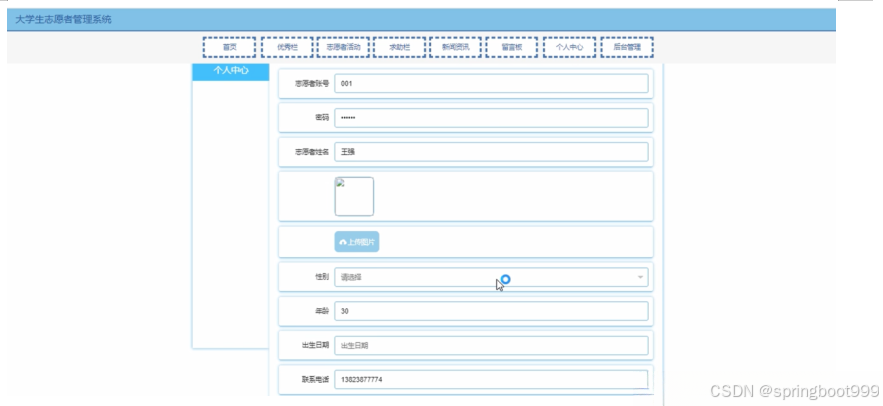Click the broken avatar image thumbnail
883x406 pixels.
[x=354, y=197]
